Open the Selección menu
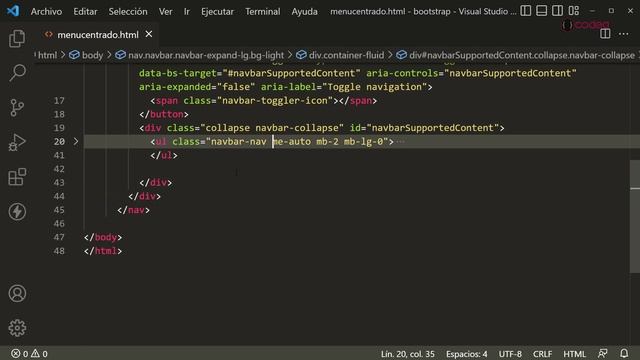This screenshot has height=360, width=640. point(128,11)
